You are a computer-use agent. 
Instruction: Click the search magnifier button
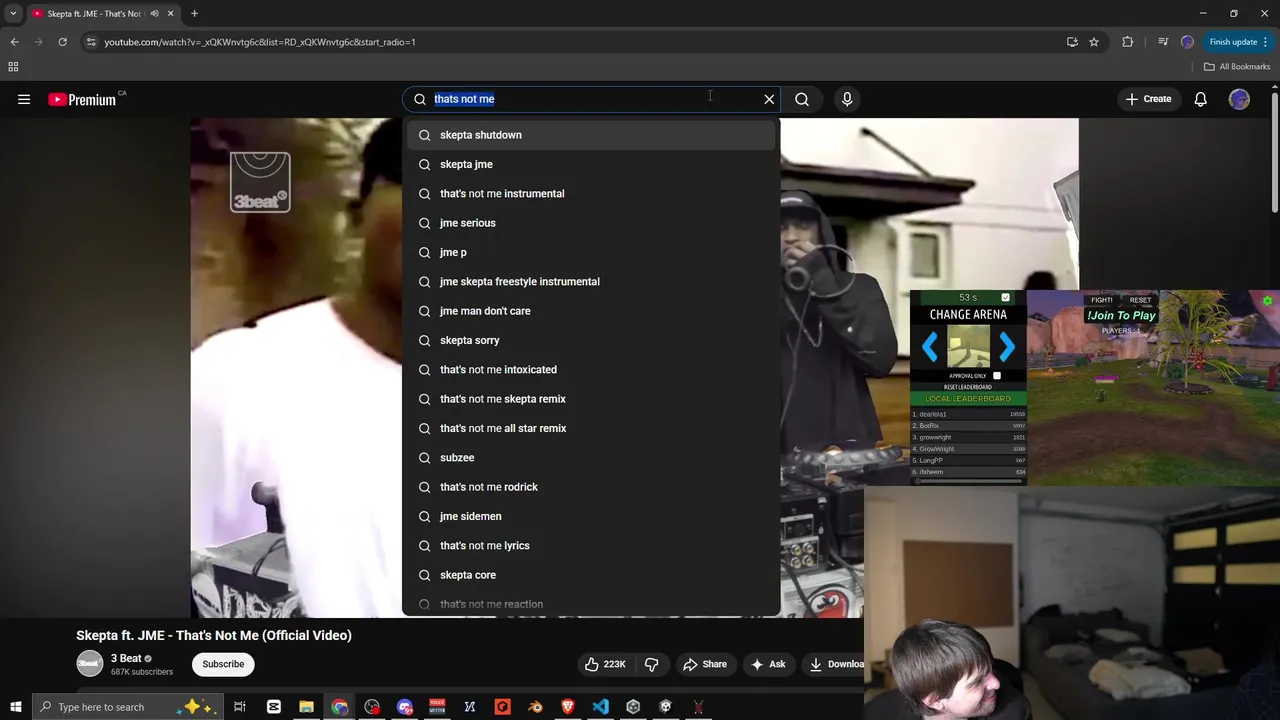[802, 99]
